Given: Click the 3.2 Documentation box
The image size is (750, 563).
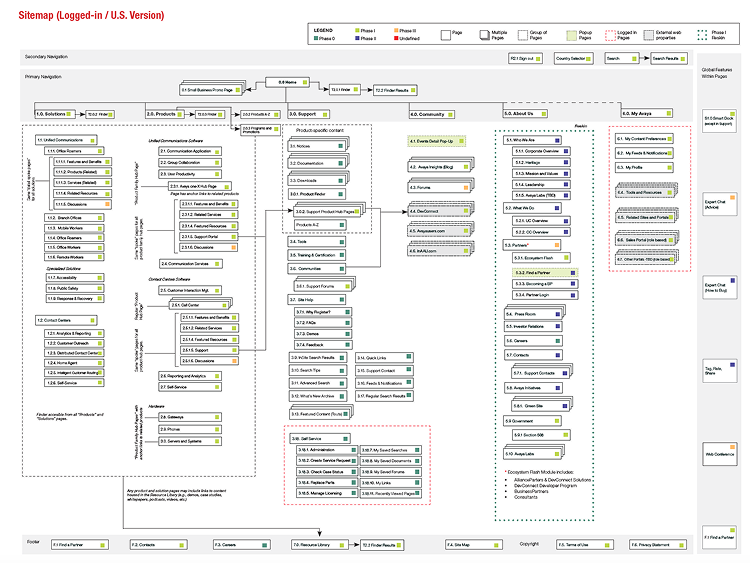Looking at the screenshot, I should [317, 163].
